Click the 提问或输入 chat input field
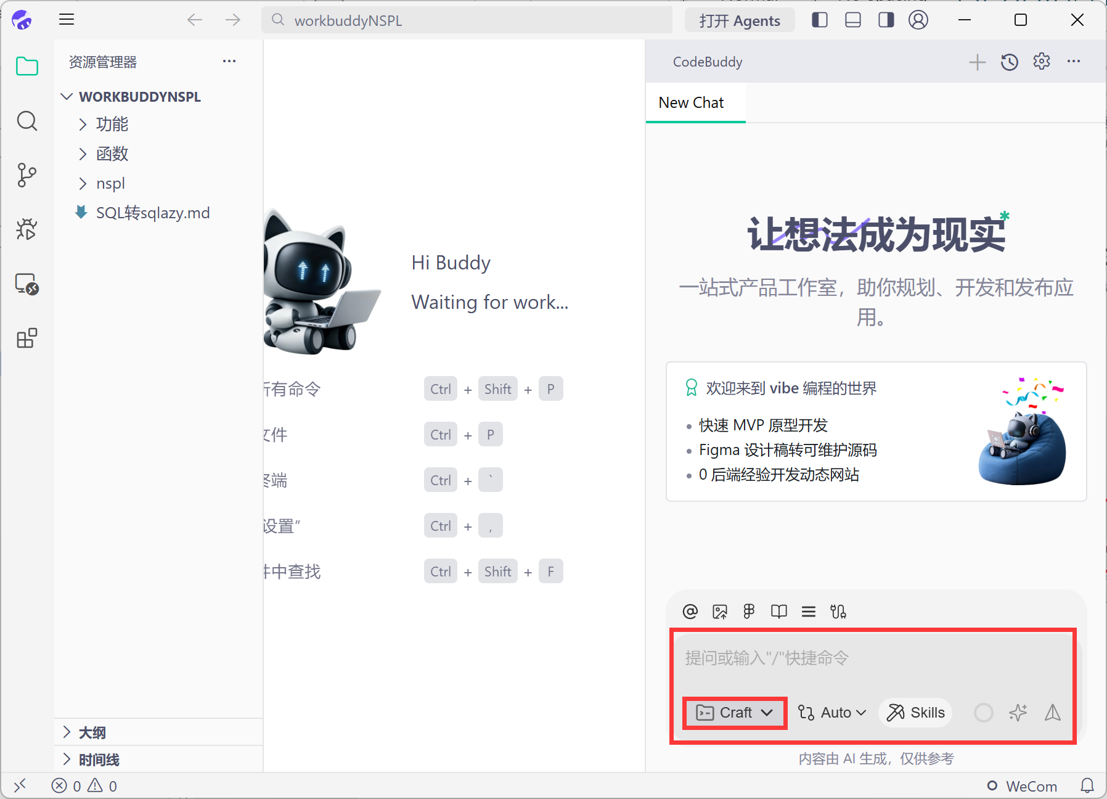 [873, 659]
